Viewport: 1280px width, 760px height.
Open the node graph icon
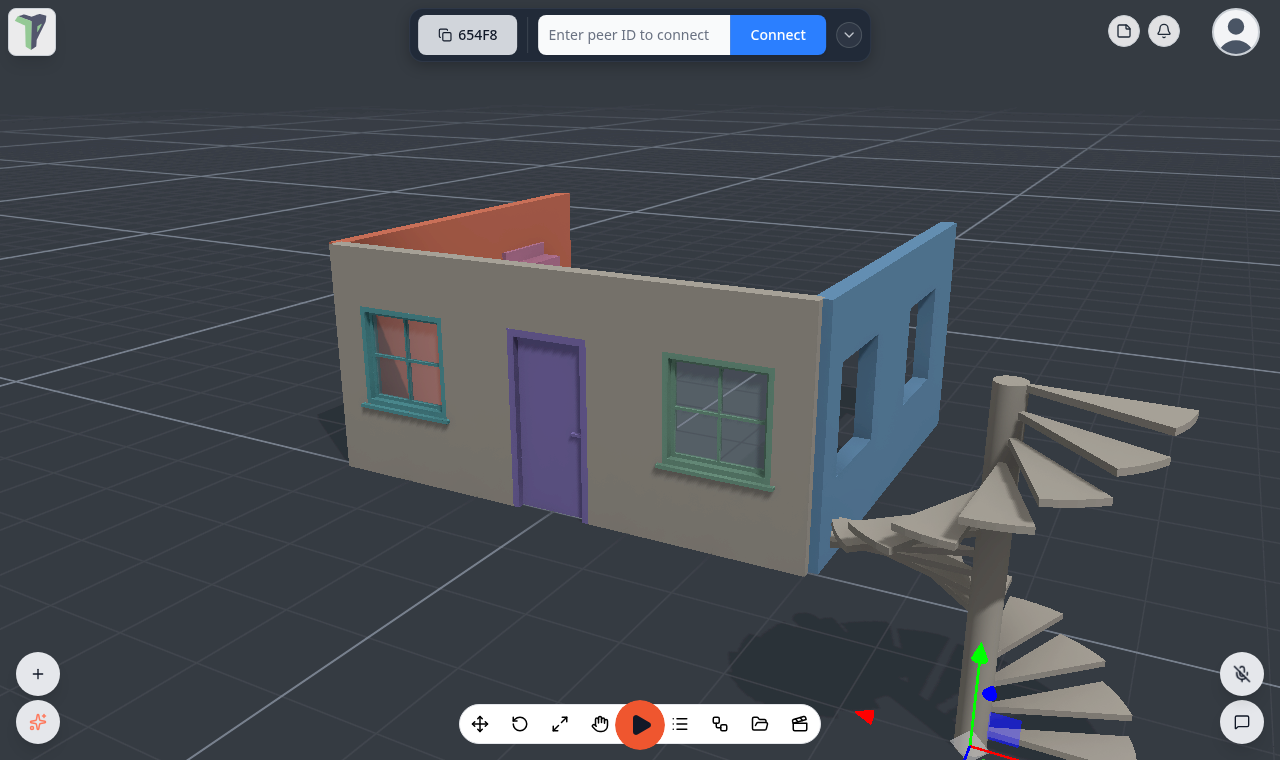(x=720, y=724)
